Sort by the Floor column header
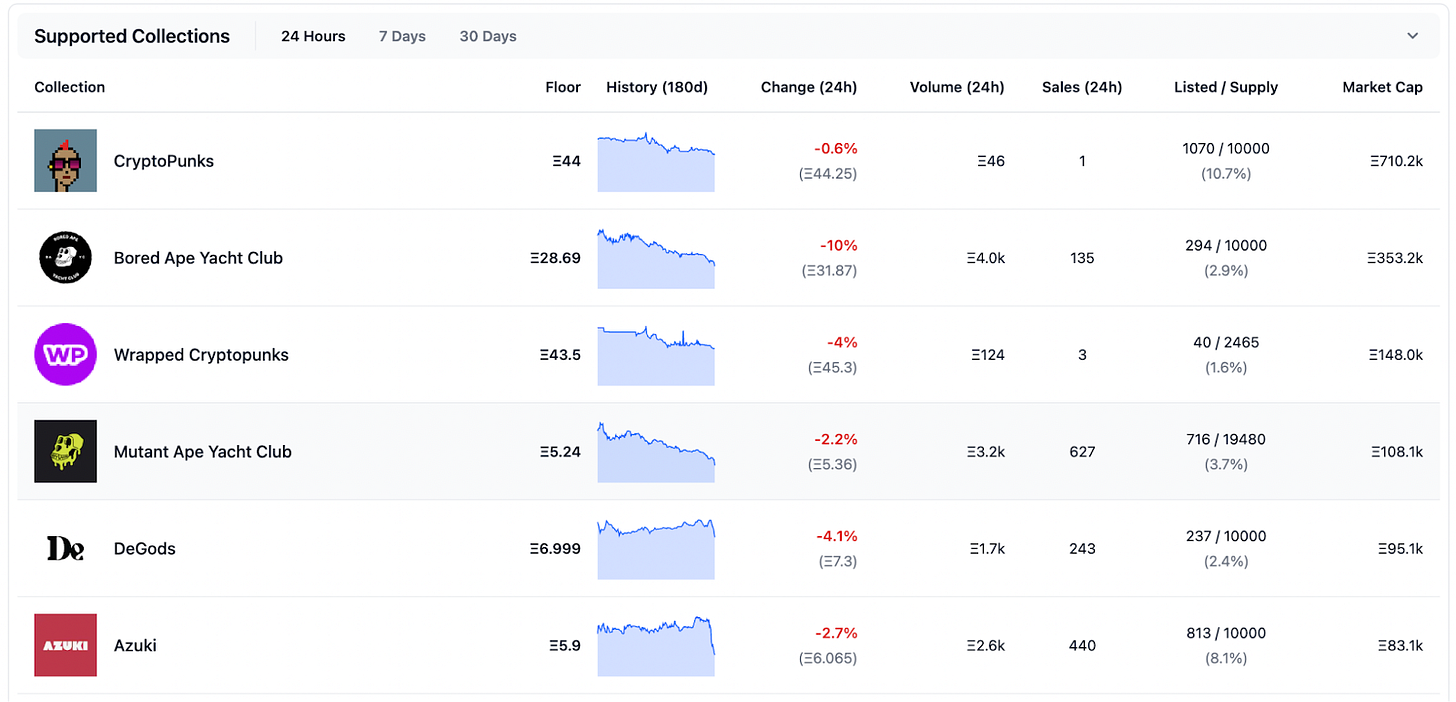 click(x=563, y=87)
